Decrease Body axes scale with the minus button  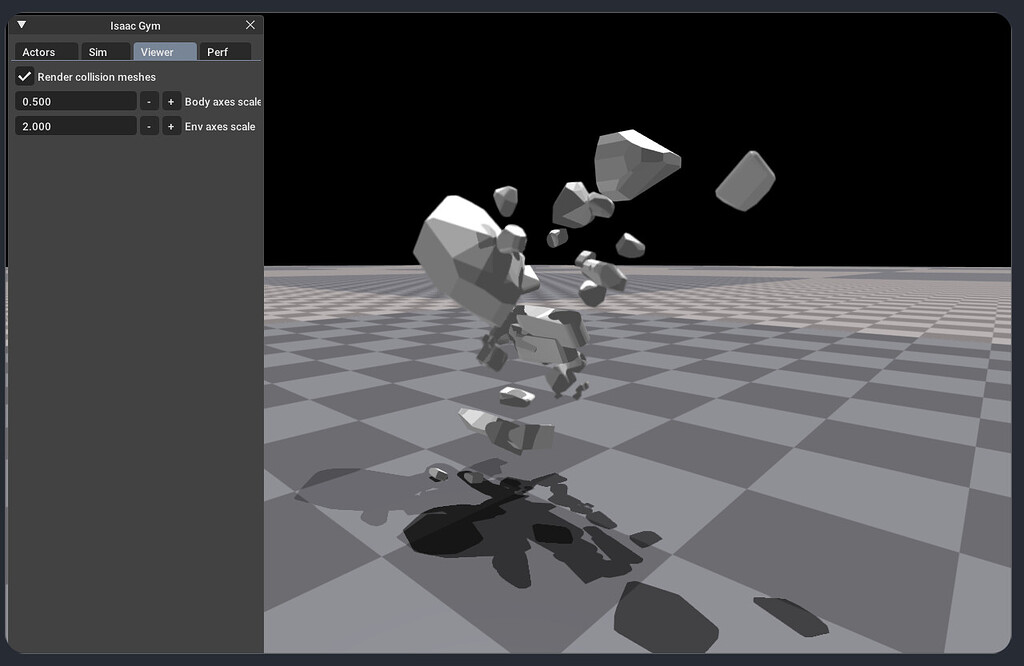point(148,100)
